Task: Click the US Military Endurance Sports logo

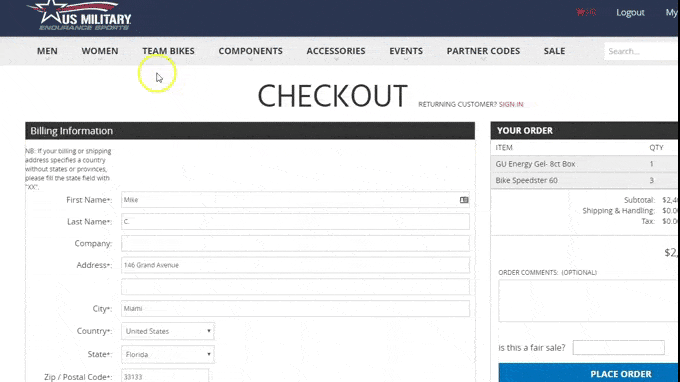Action: (x=79, y=16)
